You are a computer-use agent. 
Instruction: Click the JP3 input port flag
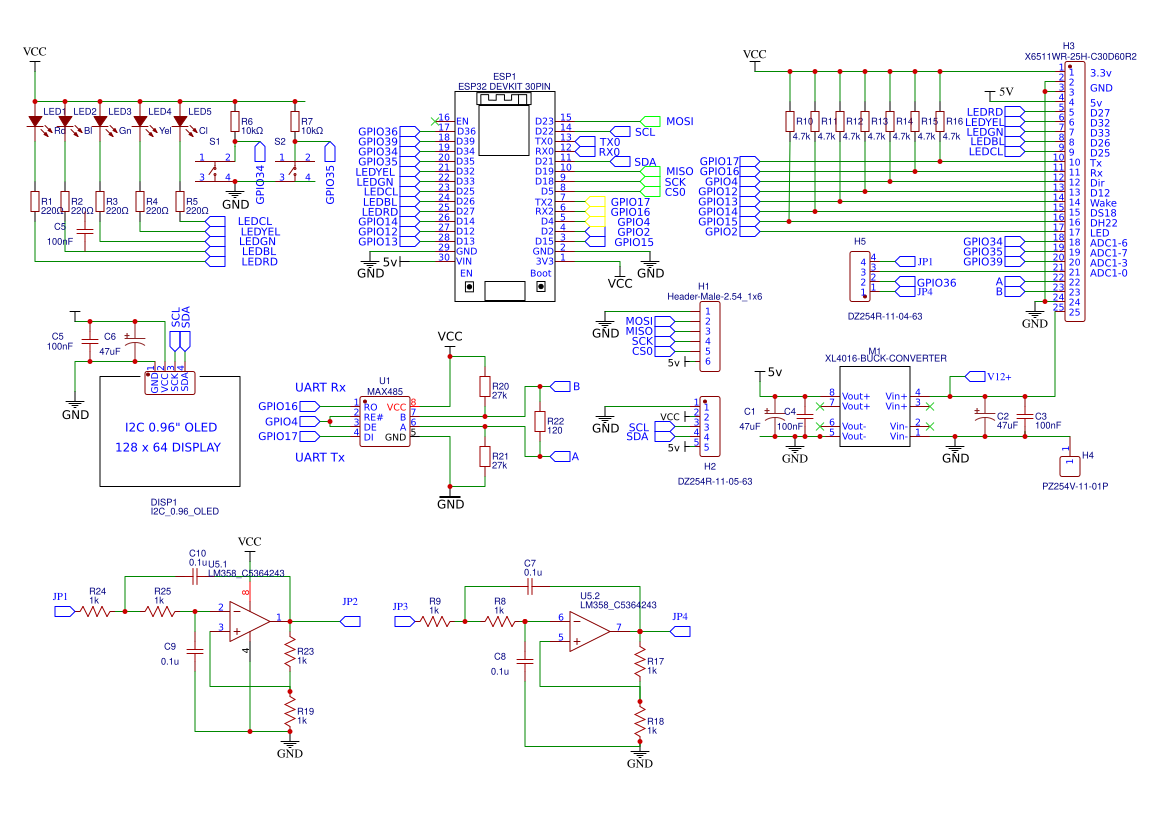tap(405, 621)
